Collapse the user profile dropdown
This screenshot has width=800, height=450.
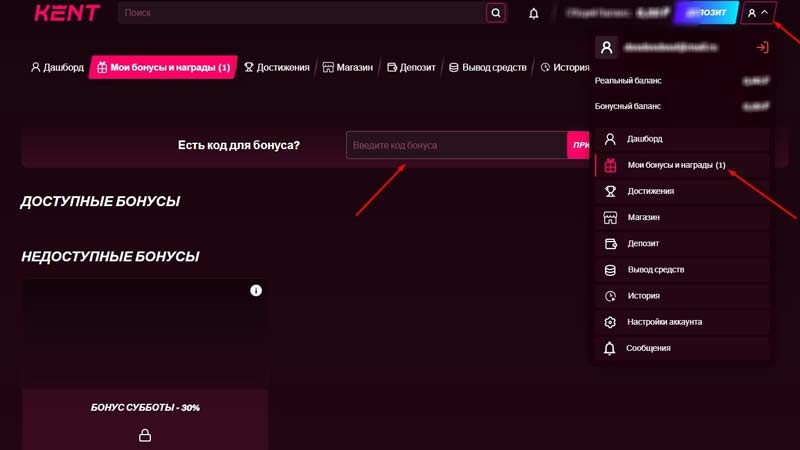[758, 13]
